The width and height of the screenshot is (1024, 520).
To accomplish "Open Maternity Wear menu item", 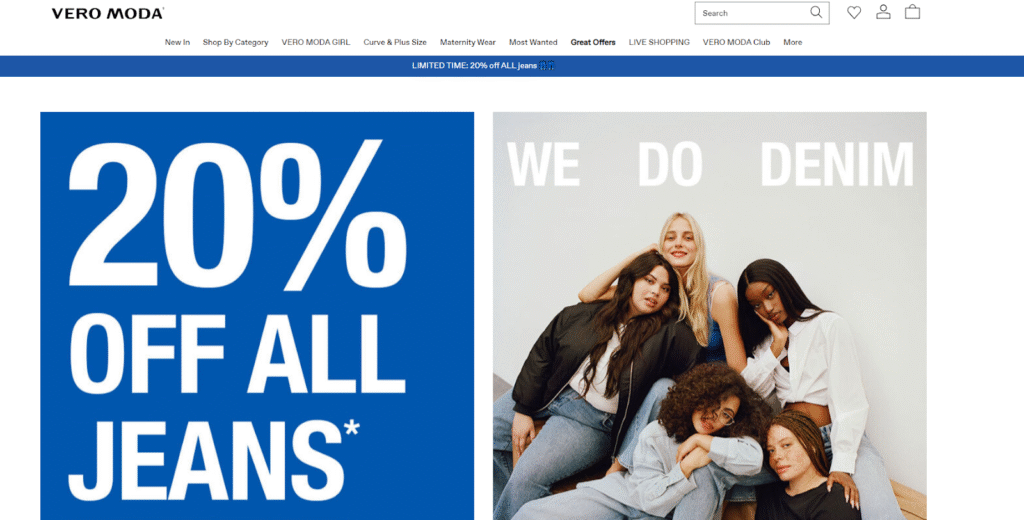I will coord(468,42).
